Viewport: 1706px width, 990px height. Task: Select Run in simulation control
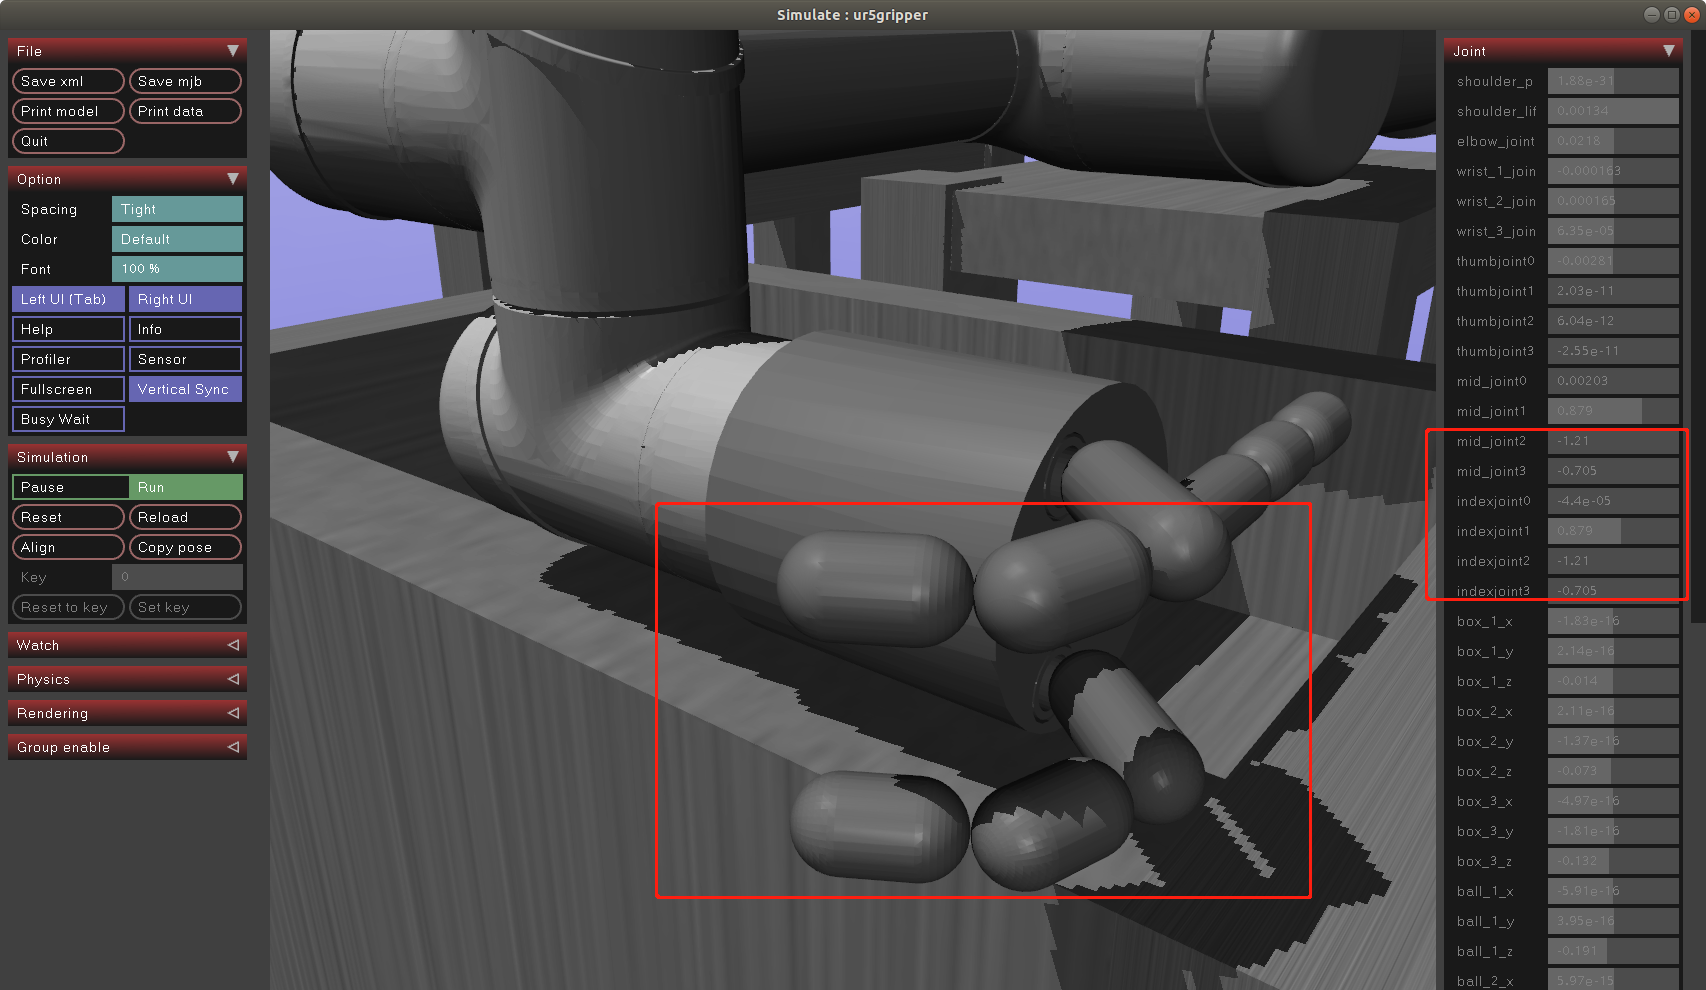186,487
